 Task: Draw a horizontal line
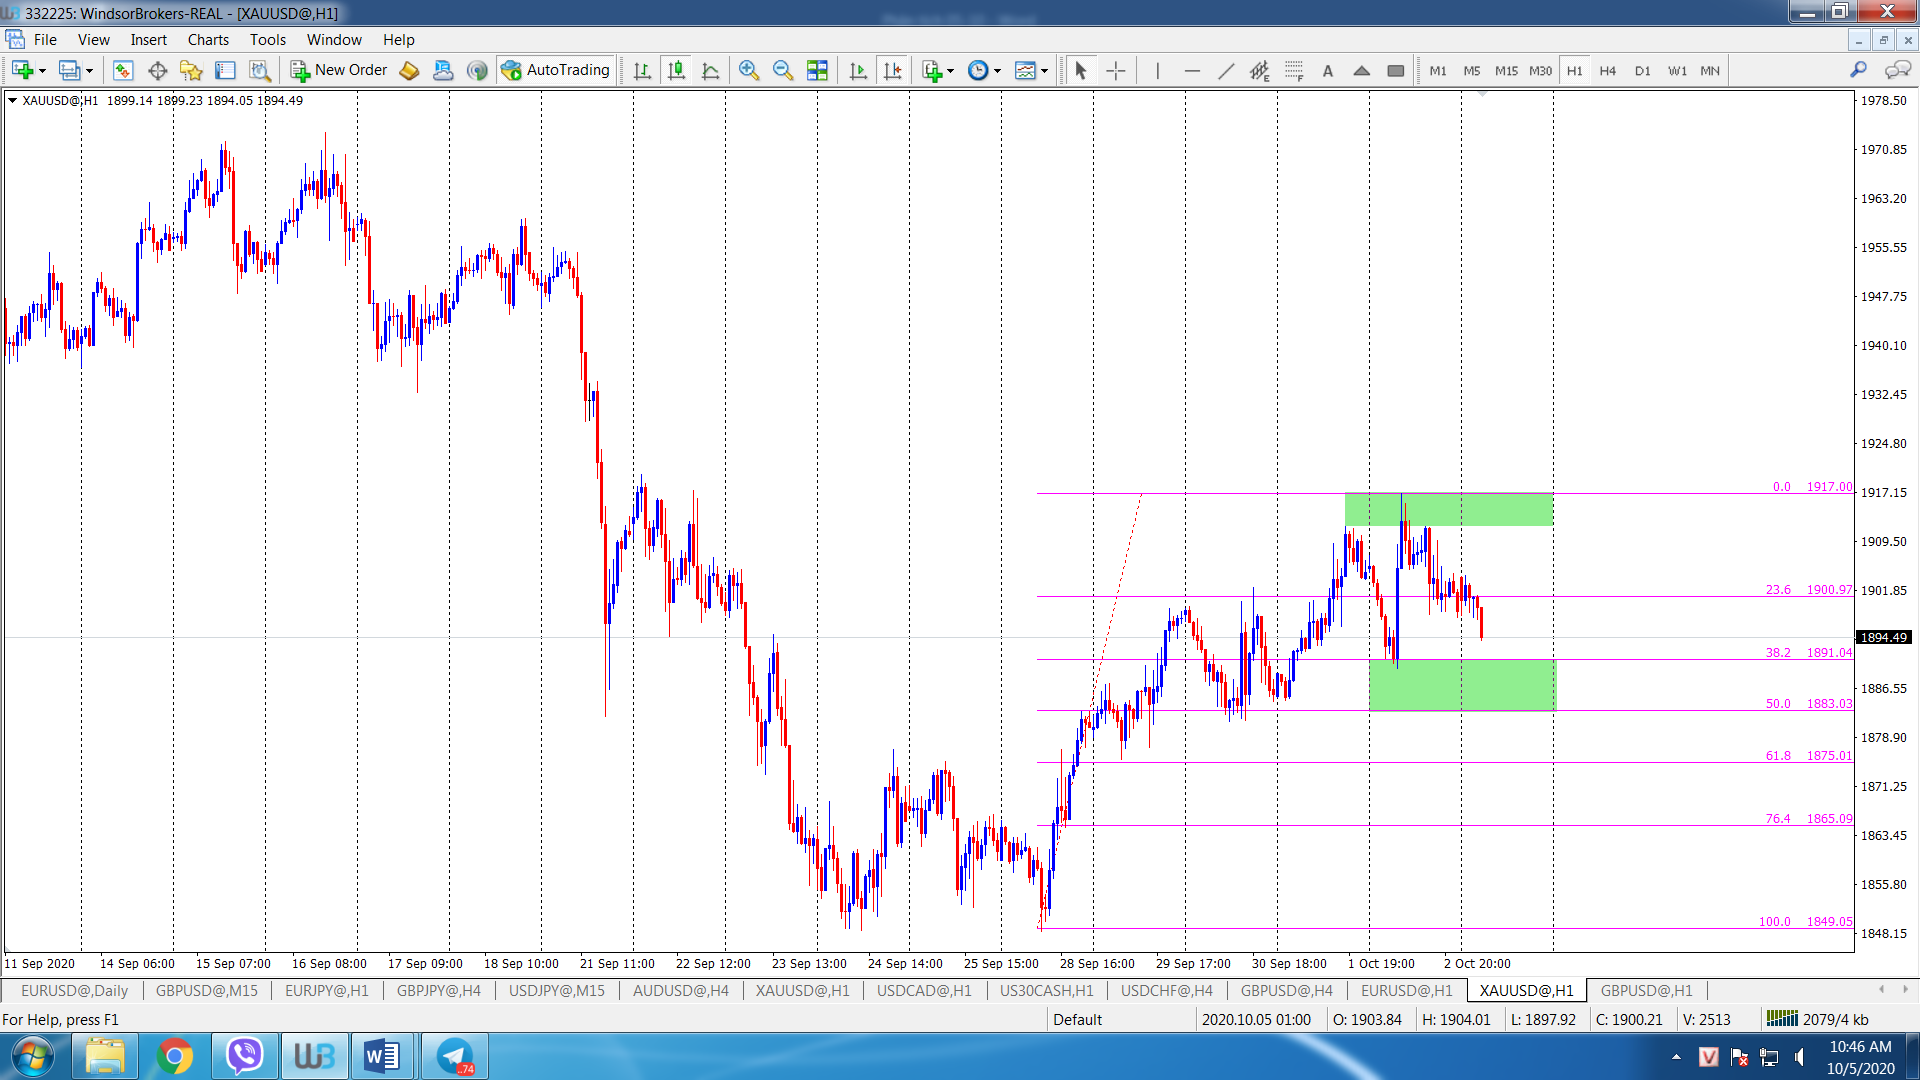pos(1191,70)
